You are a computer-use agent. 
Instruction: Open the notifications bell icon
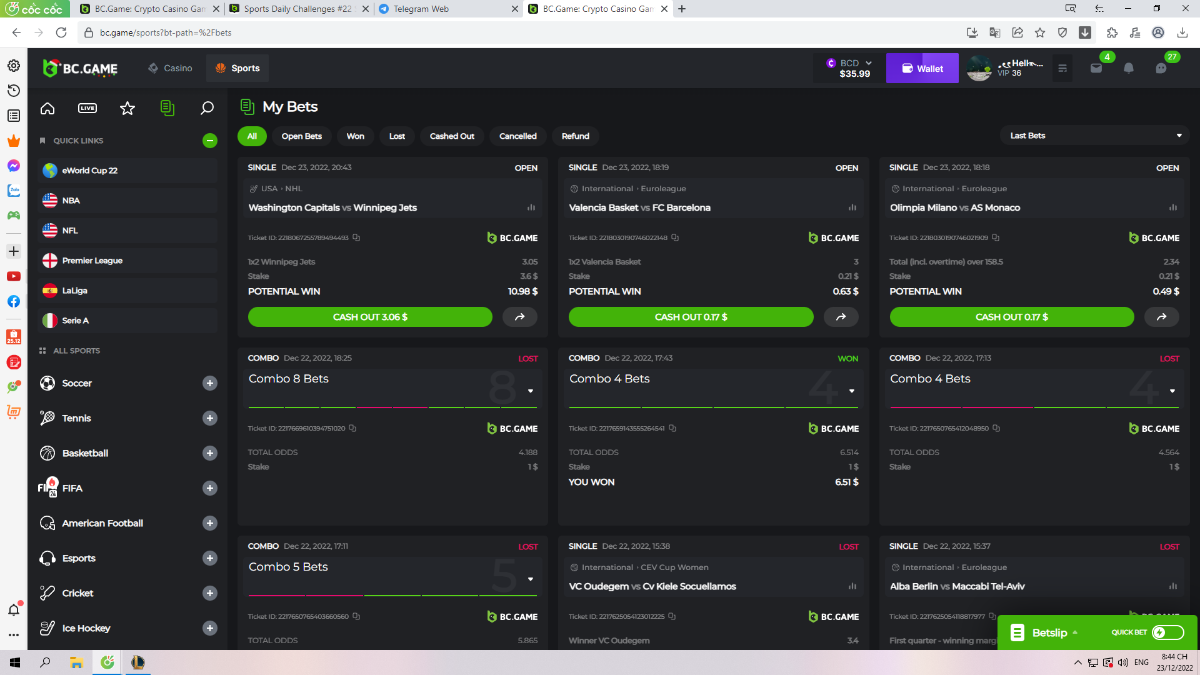click(x=1128, y=69)
